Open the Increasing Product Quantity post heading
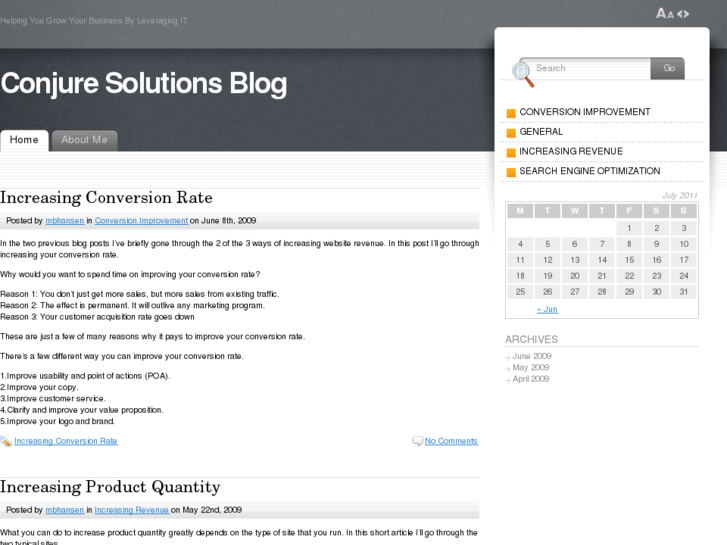 click(110, 487)
